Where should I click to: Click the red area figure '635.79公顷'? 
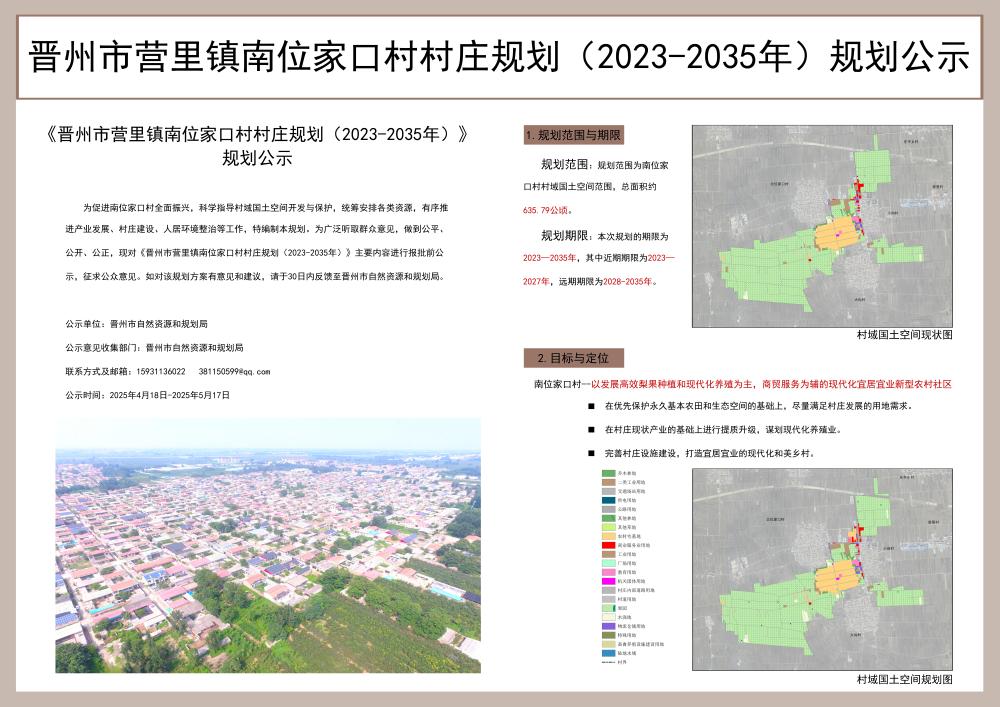(x=548, y=210)
